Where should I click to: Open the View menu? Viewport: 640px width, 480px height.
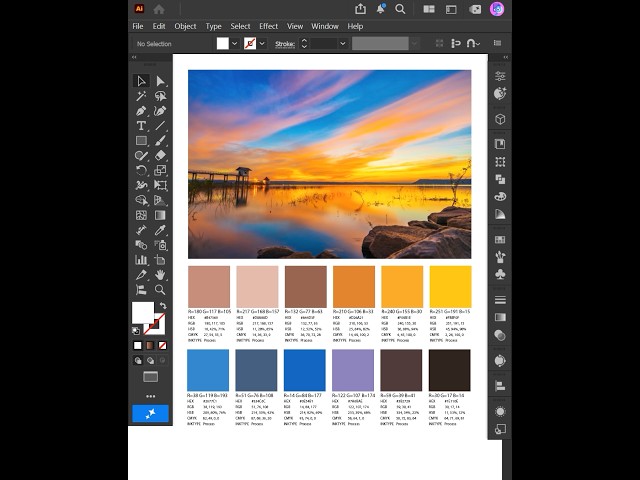pos(295,26)
